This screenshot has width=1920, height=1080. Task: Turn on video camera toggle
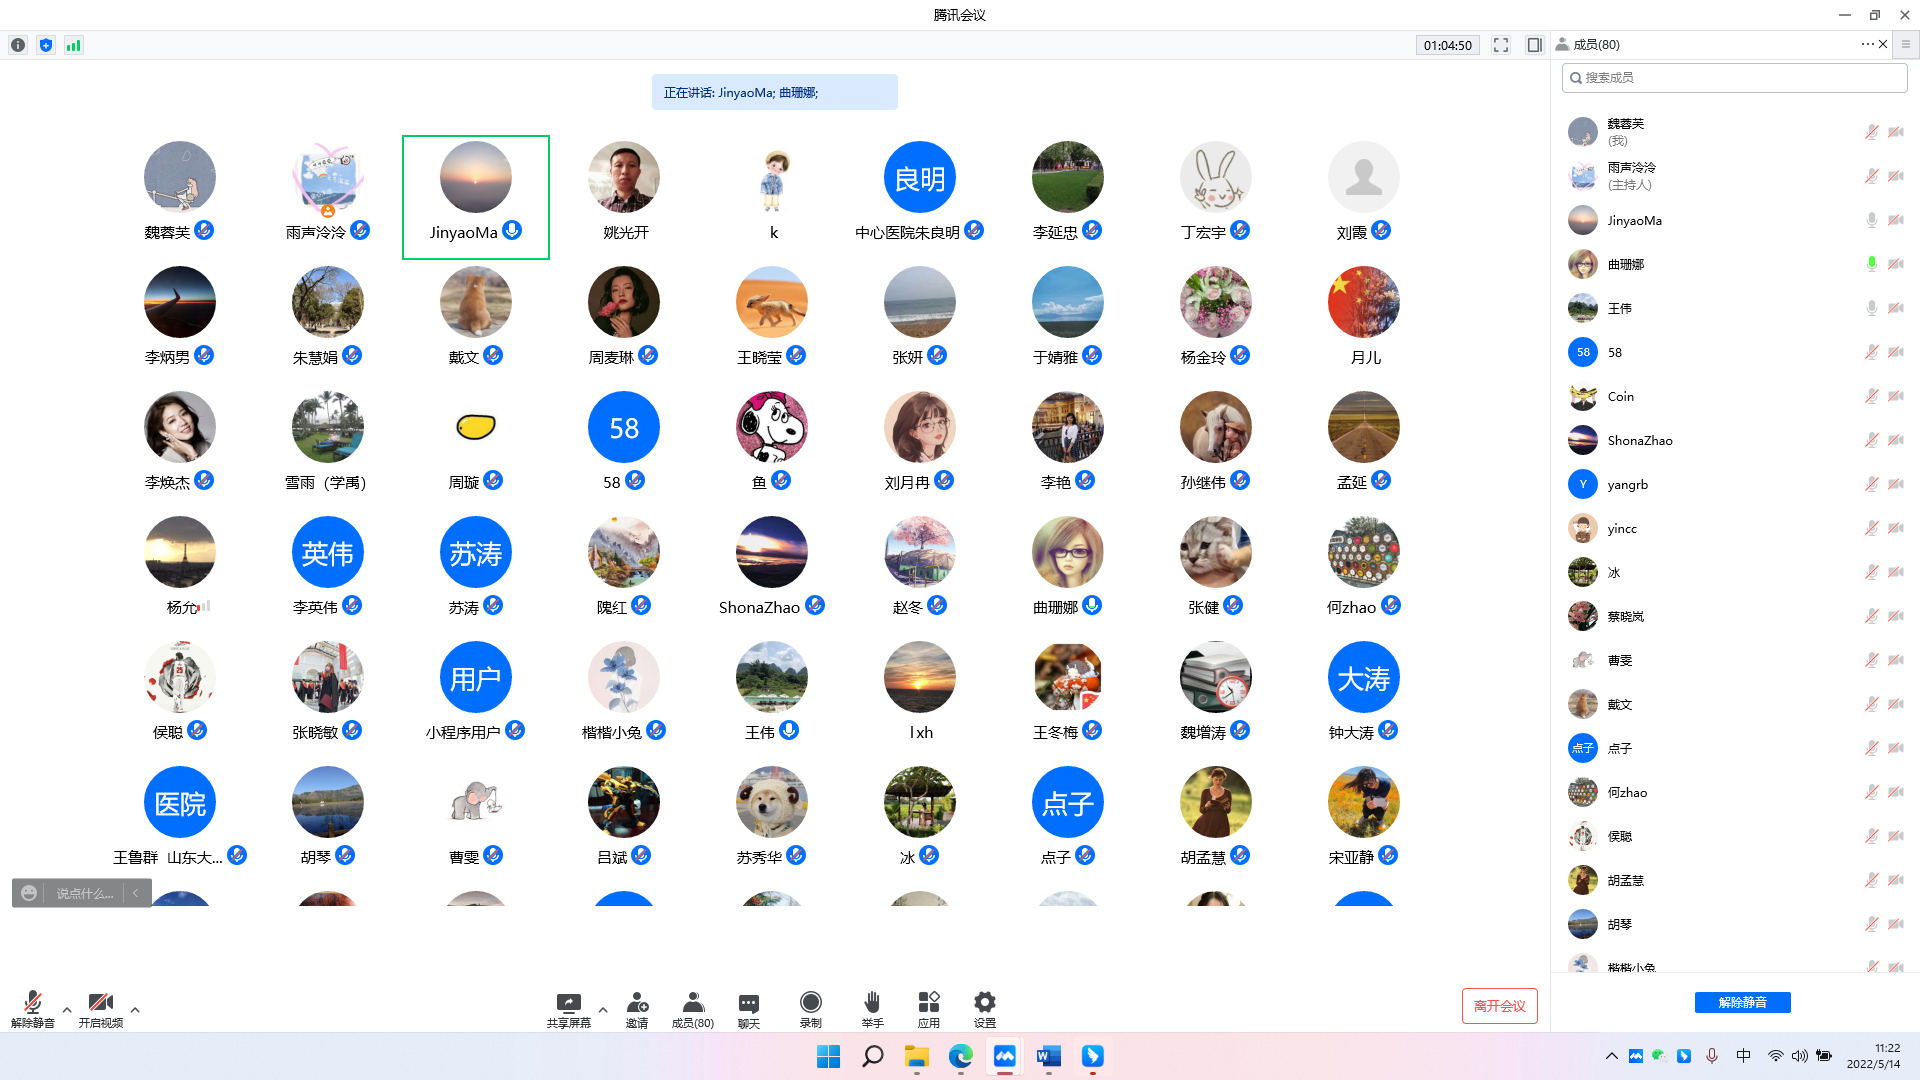[100, 1003]
